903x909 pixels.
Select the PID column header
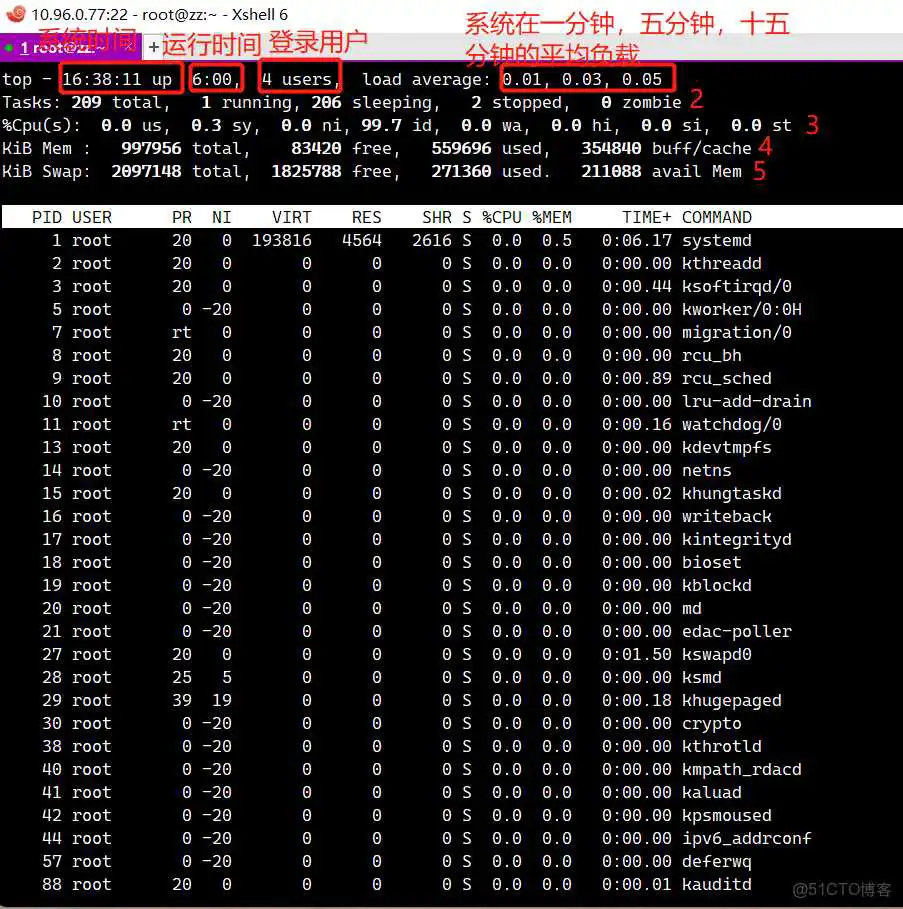click(46, 216)
